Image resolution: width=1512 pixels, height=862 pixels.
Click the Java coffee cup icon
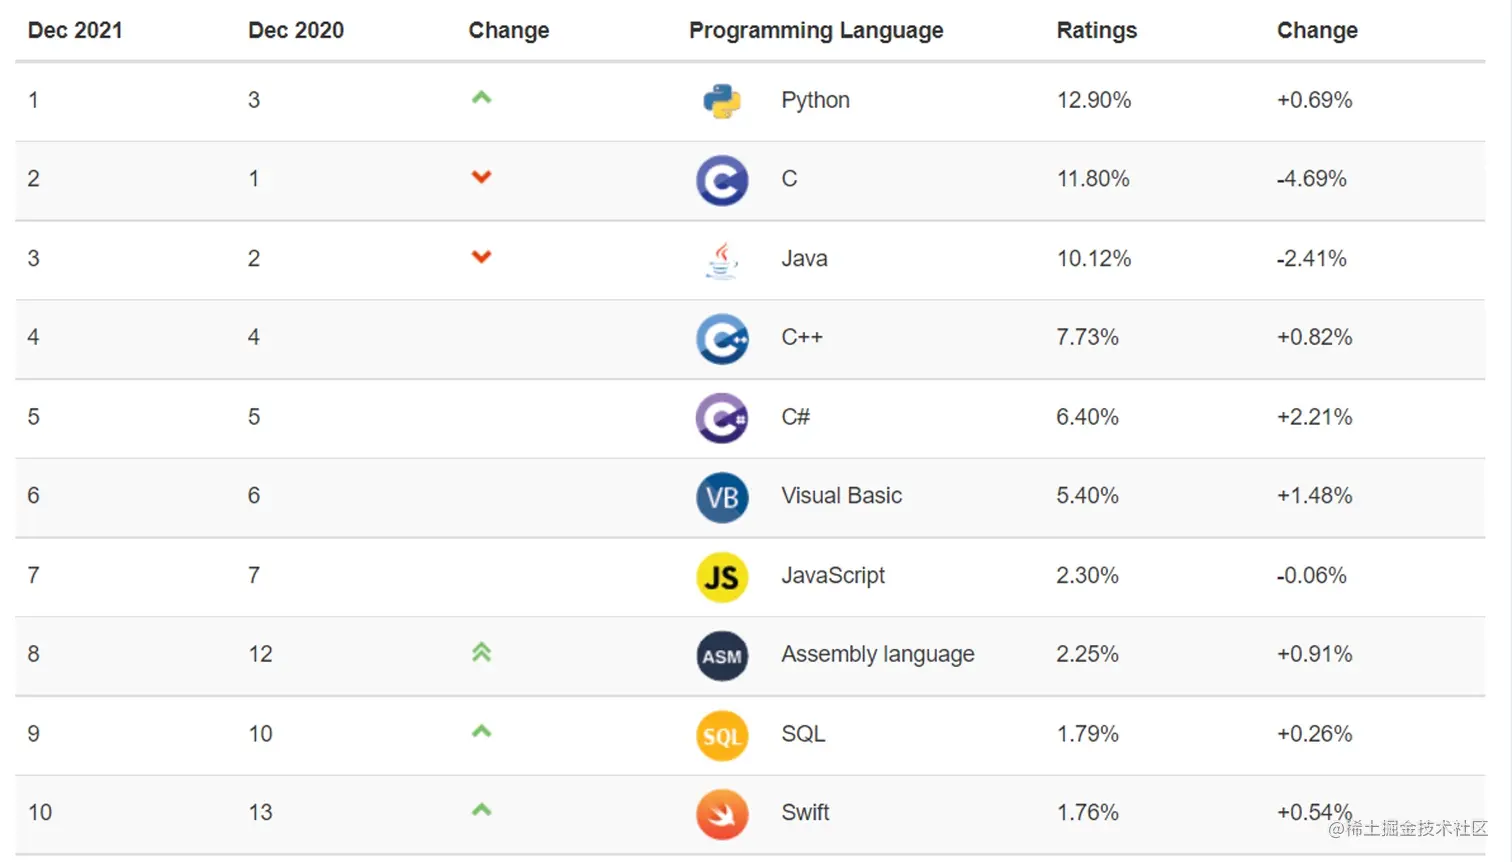721,260
